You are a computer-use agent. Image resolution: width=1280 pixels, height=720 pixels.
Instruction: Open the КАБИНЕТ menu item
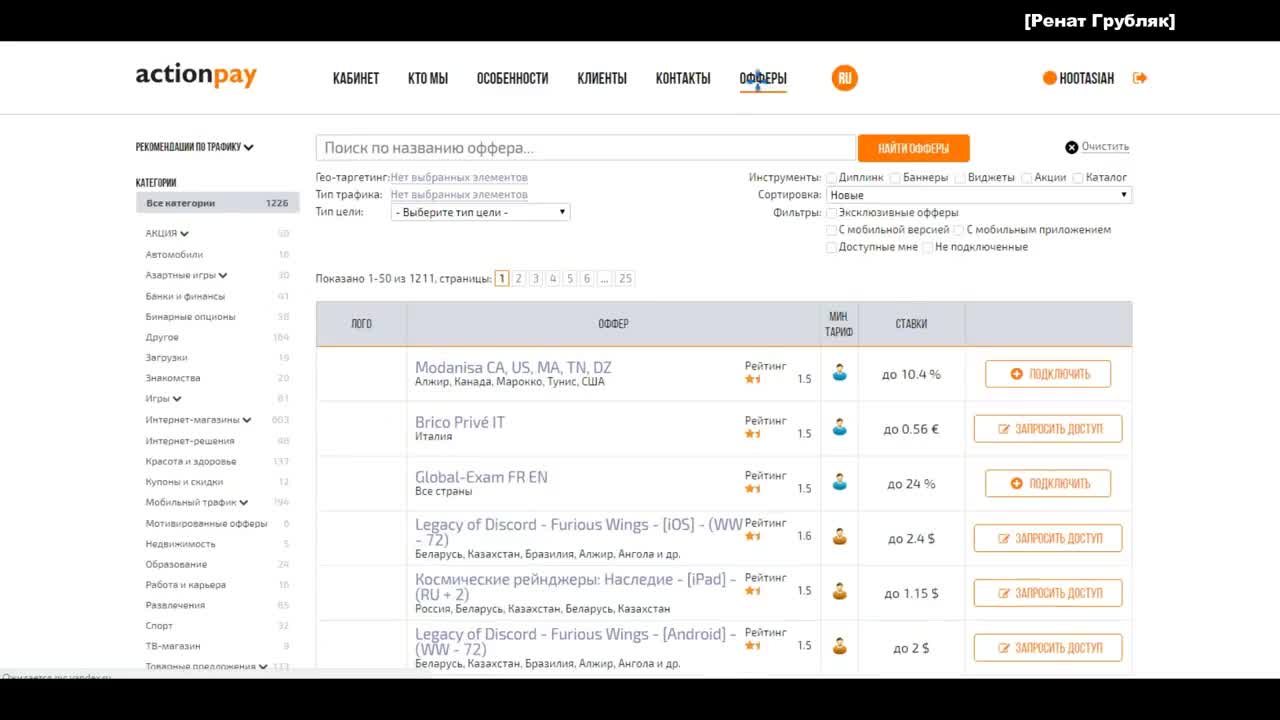pyautogui.click(x=356, y=78)
